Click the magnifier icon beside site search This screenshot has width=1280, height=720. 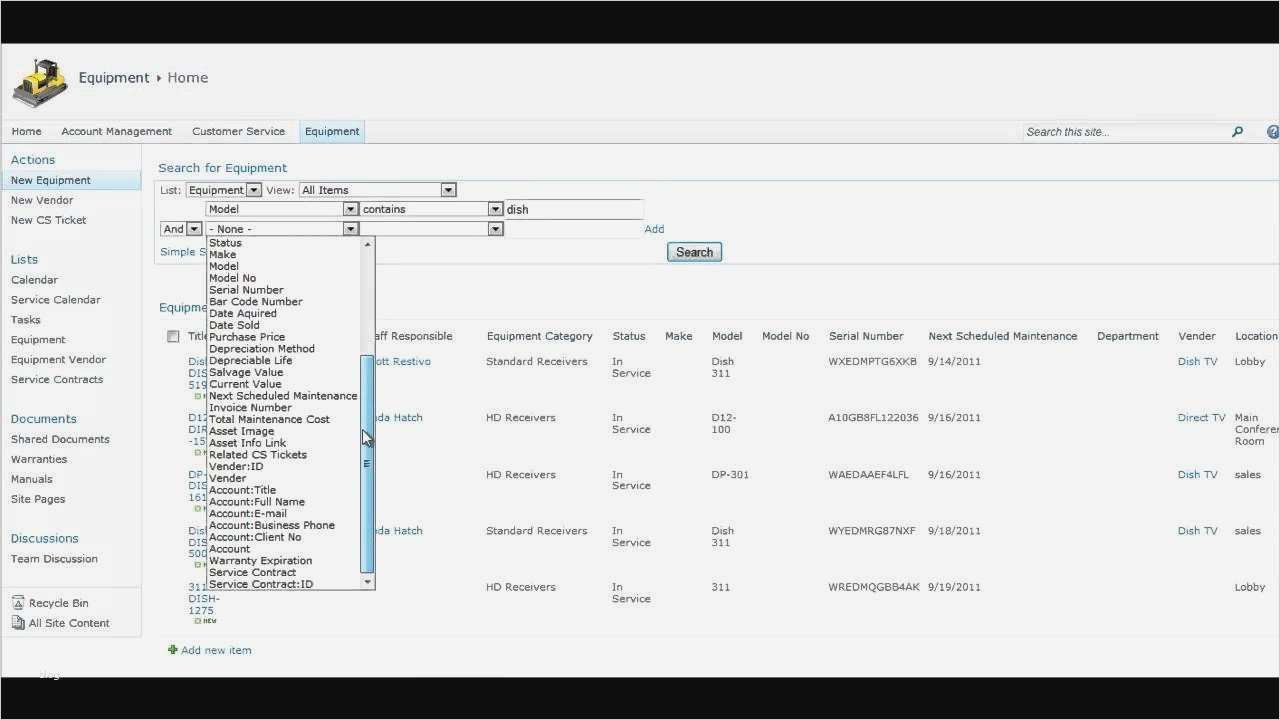1237,131
